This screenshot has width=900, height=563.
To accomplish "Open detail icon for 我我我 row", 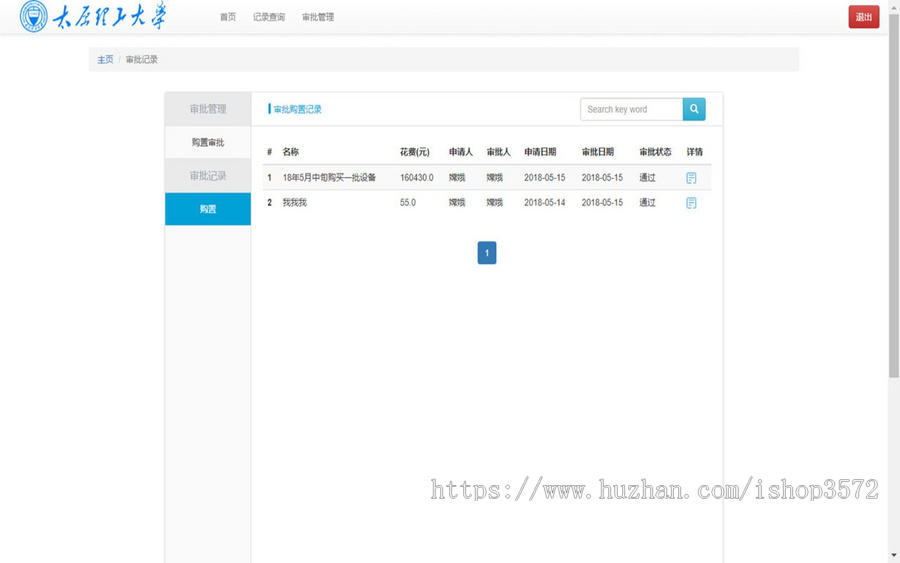I will 691,203.
